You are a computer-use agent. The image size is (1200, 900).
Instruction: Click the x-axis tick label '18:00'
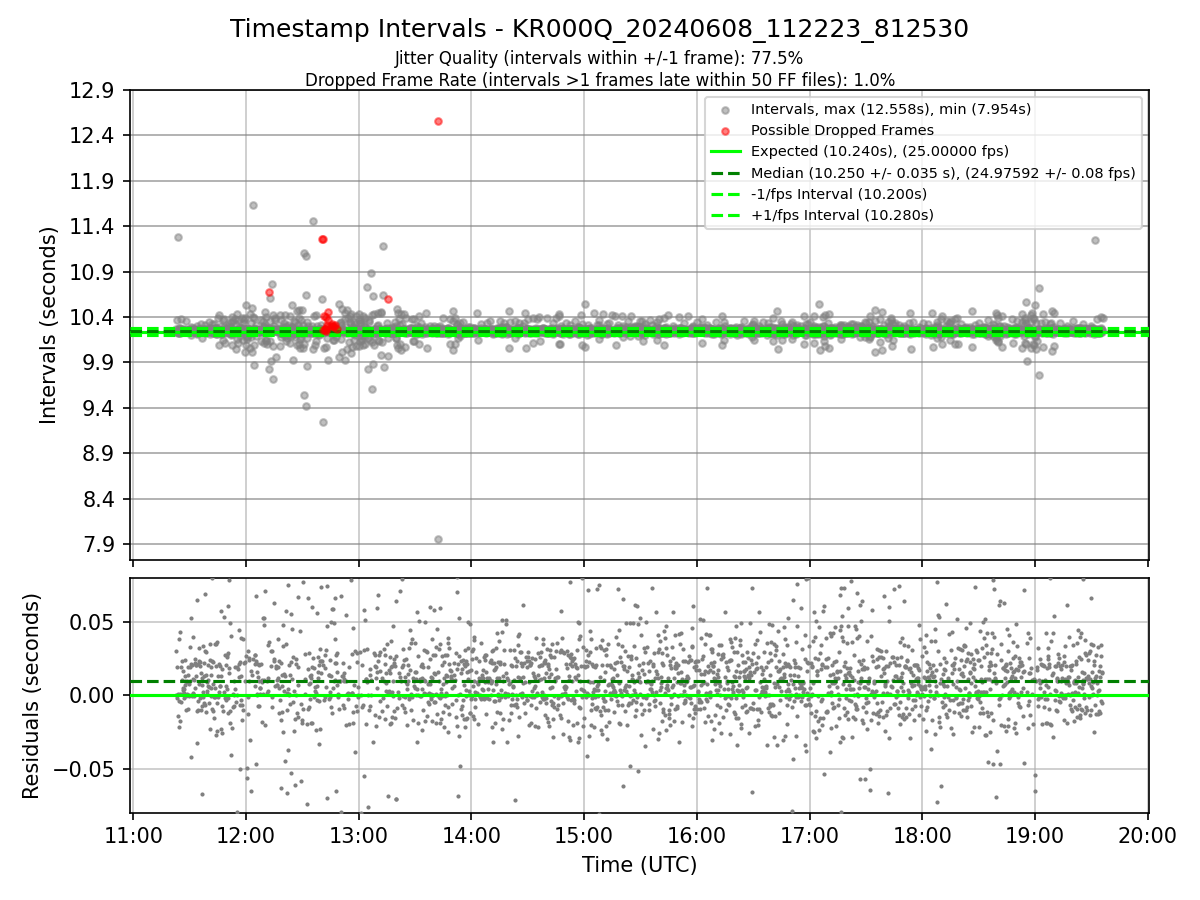click(x=922, y=837)
